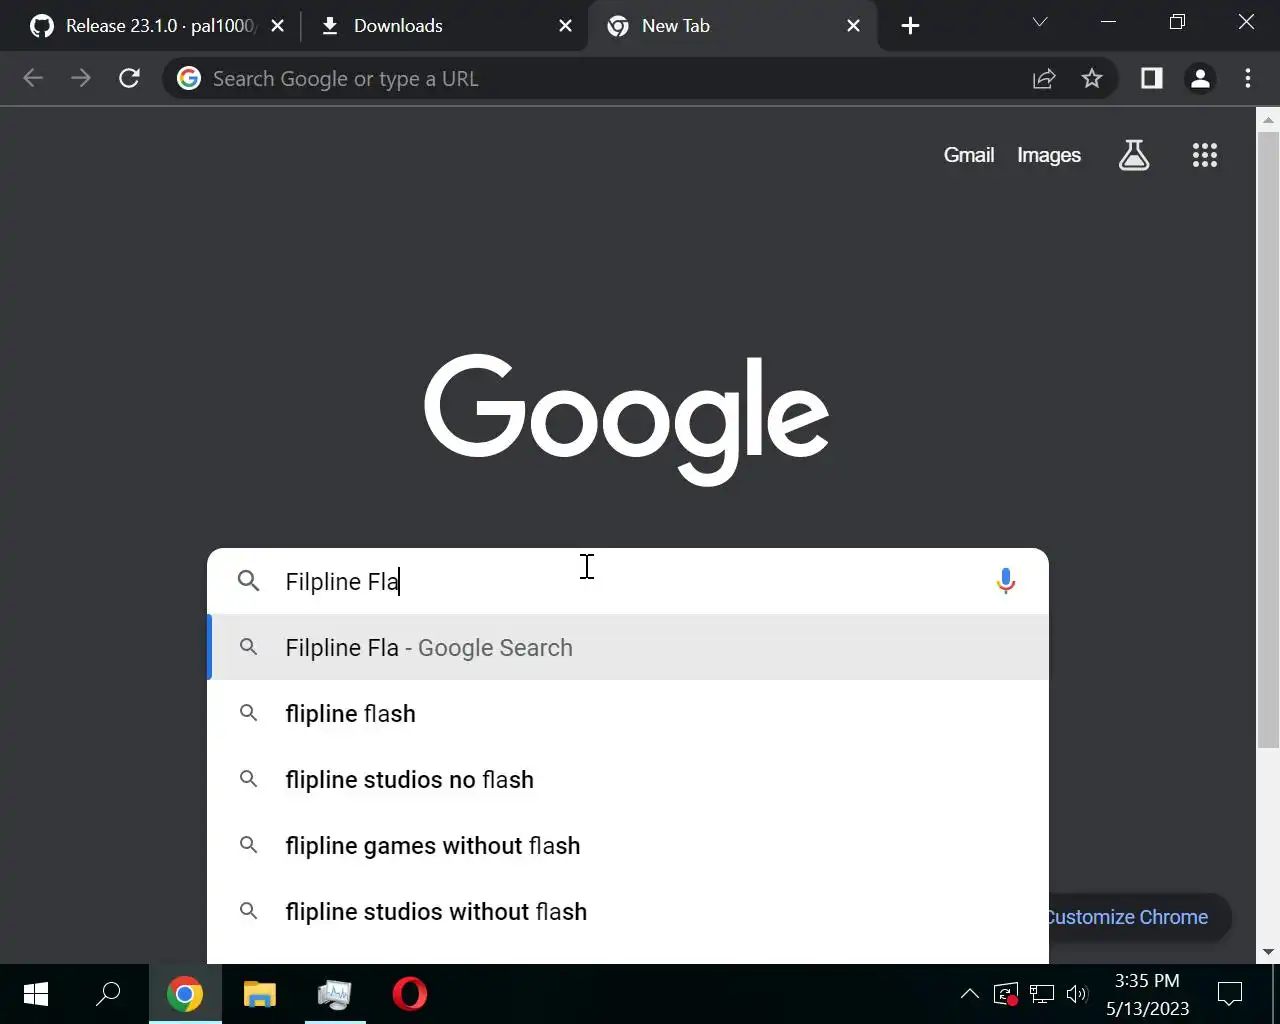The width and height of the screenshot is (1280, 1024).
Task: Open the Chrome profile avatar menu
Action: [1200, 78]
